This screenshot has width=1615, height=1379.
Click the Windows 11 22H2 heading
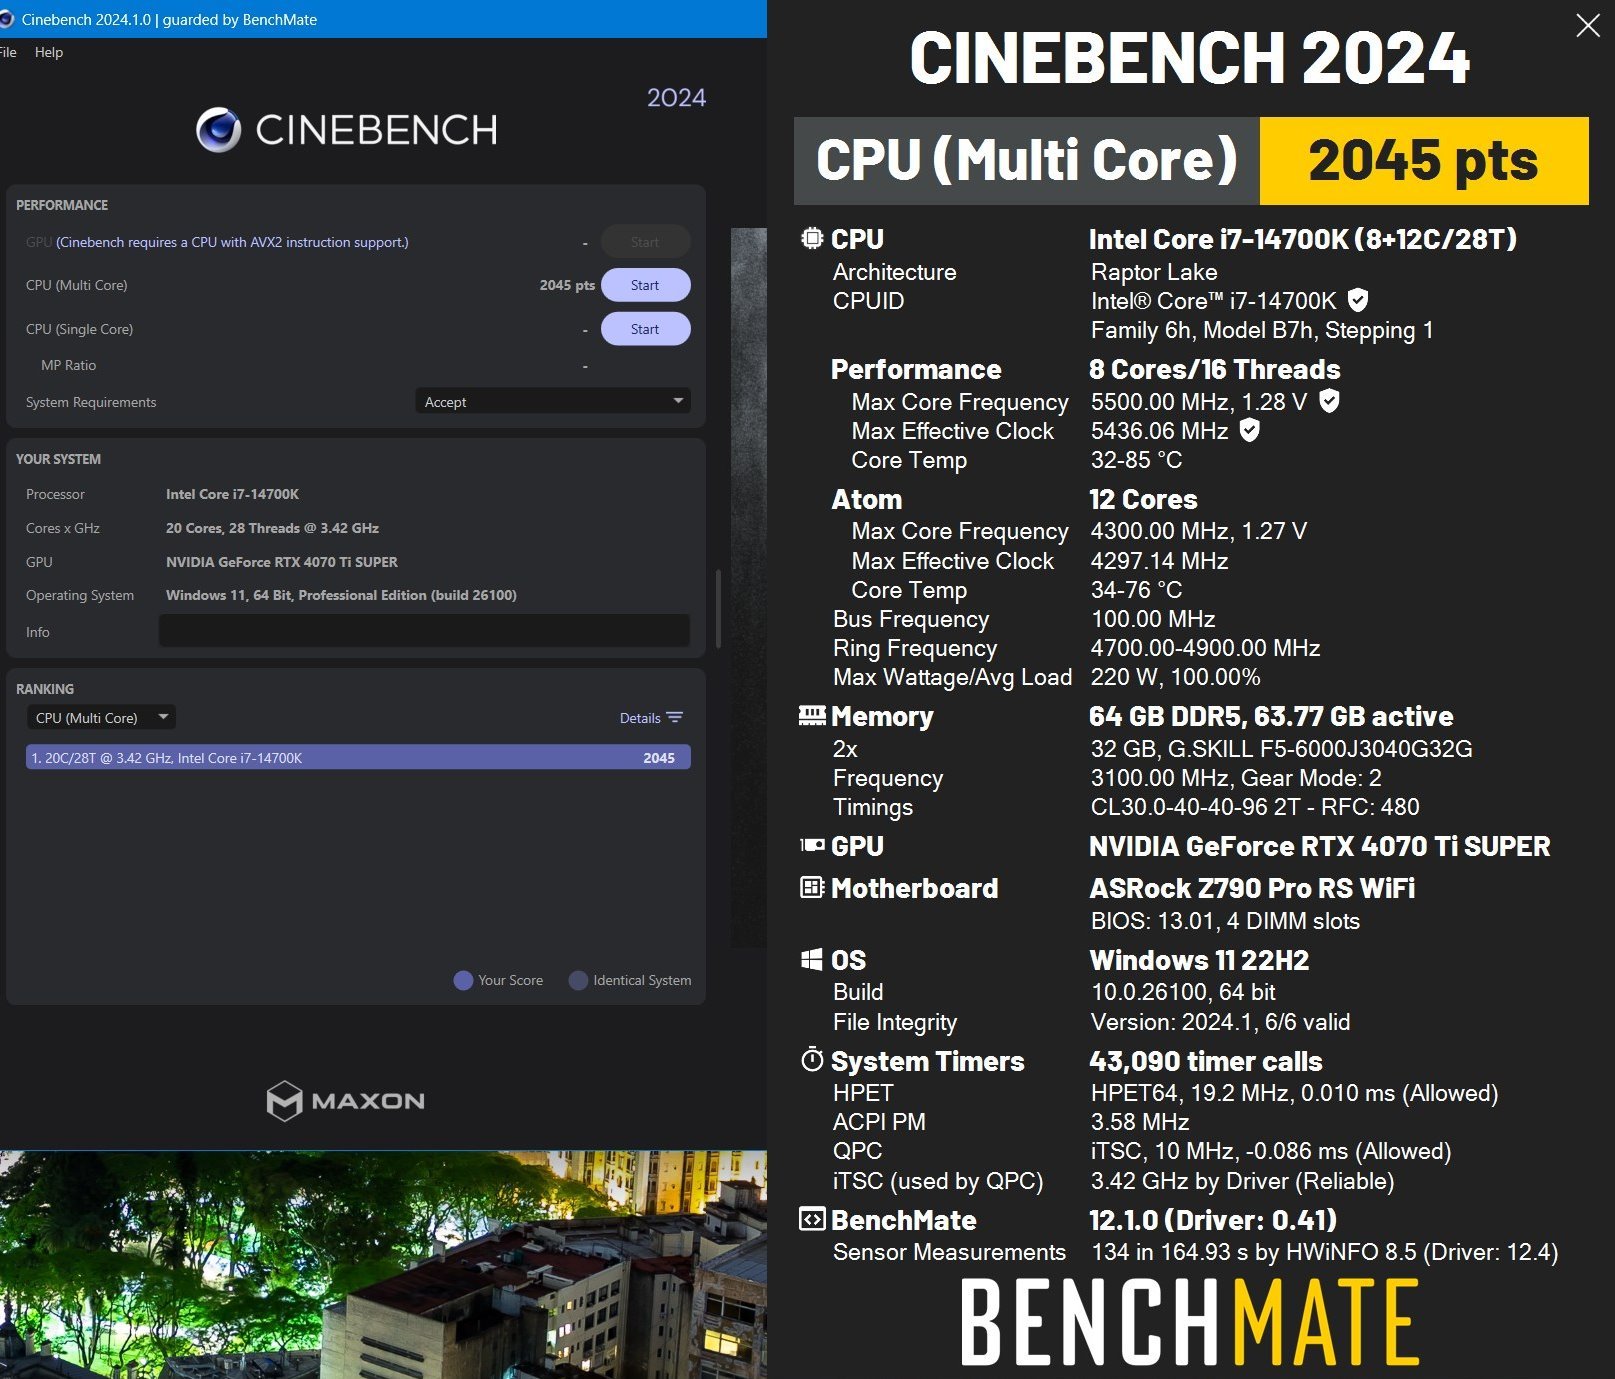click(1199, 960)
